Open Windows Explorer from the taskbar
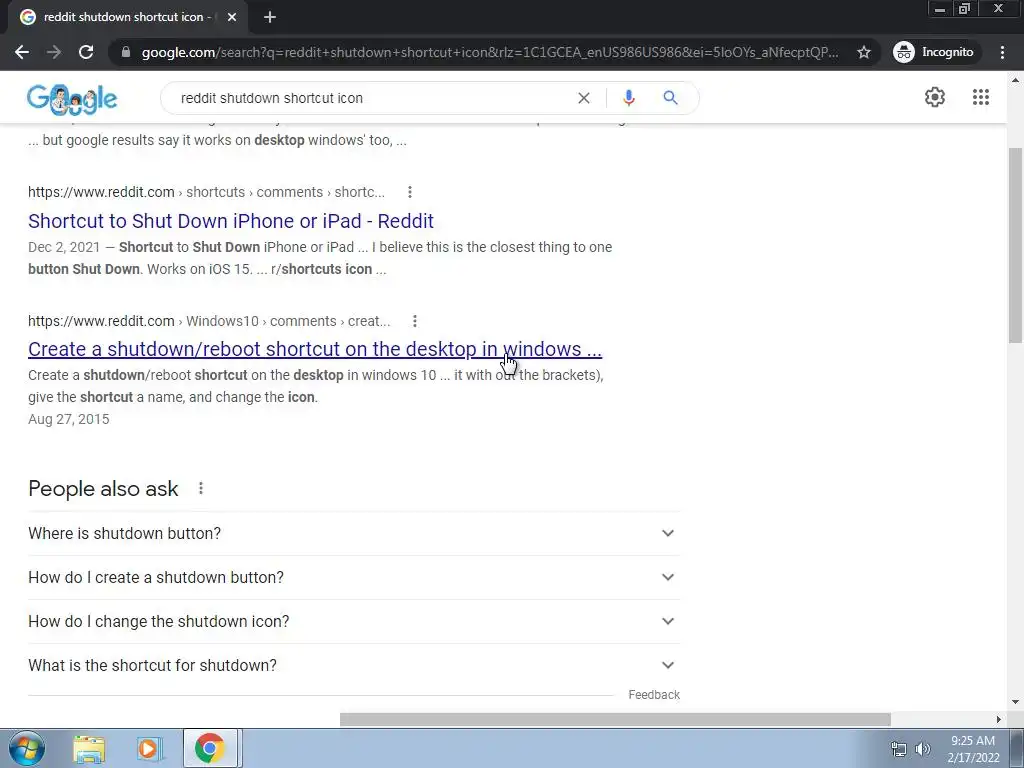Screen dimensions: 1024x768 [x=89, y=749]
